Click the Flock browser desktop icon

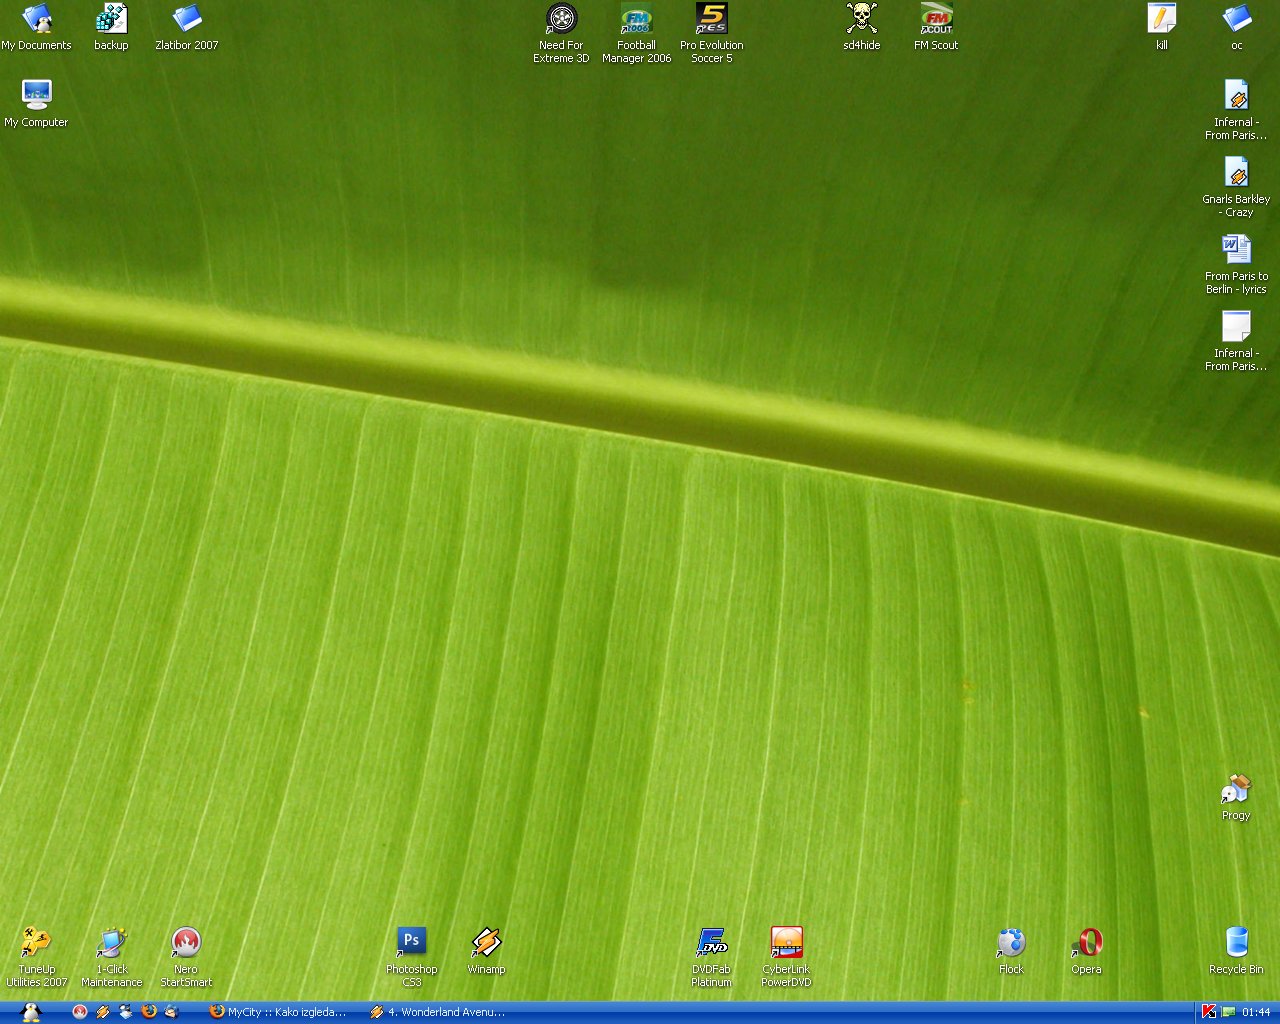coord(1011,942)
